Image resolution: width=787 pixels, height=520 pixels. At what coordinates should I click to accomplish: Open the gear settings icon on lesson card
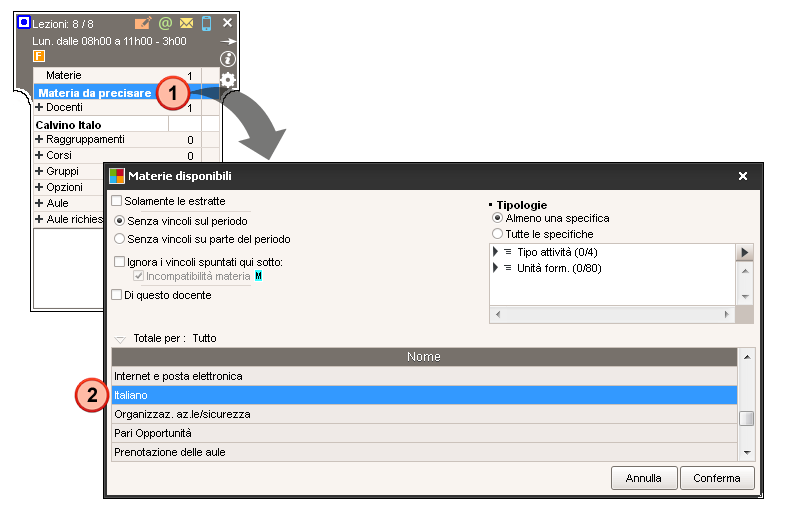[x=228, y=79]
